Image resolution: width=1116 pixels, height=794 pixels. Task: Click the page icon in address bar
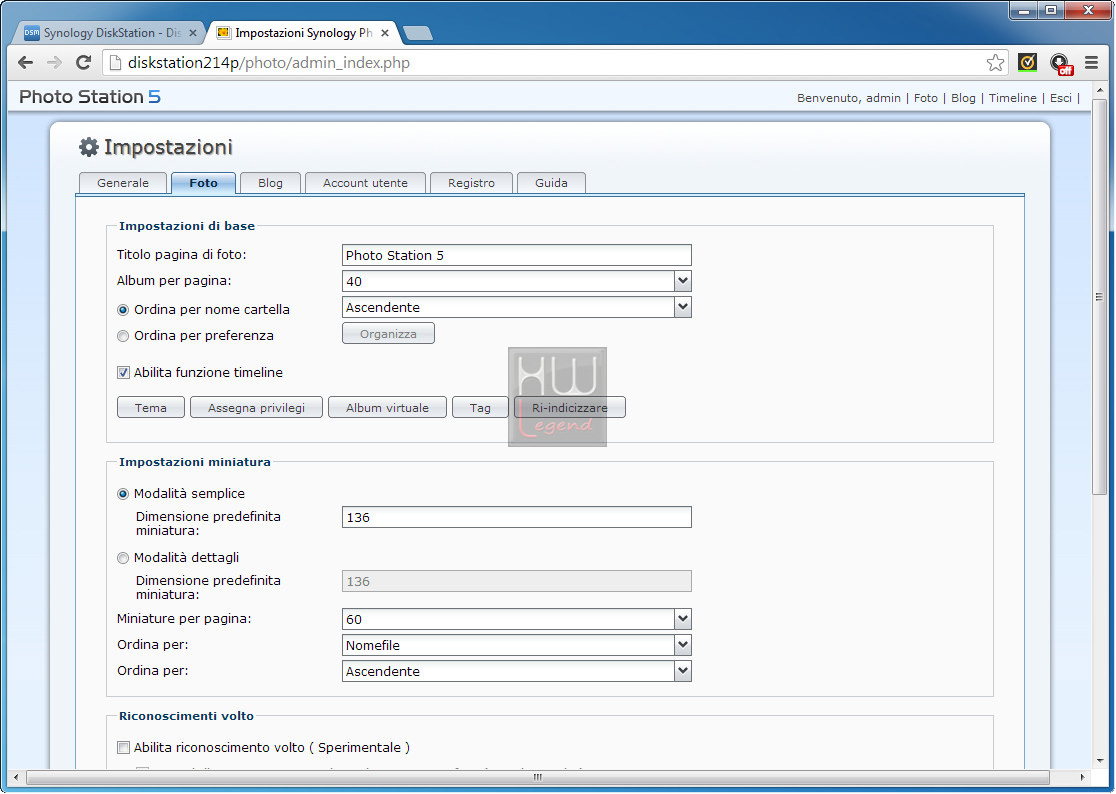pos(115,63)
